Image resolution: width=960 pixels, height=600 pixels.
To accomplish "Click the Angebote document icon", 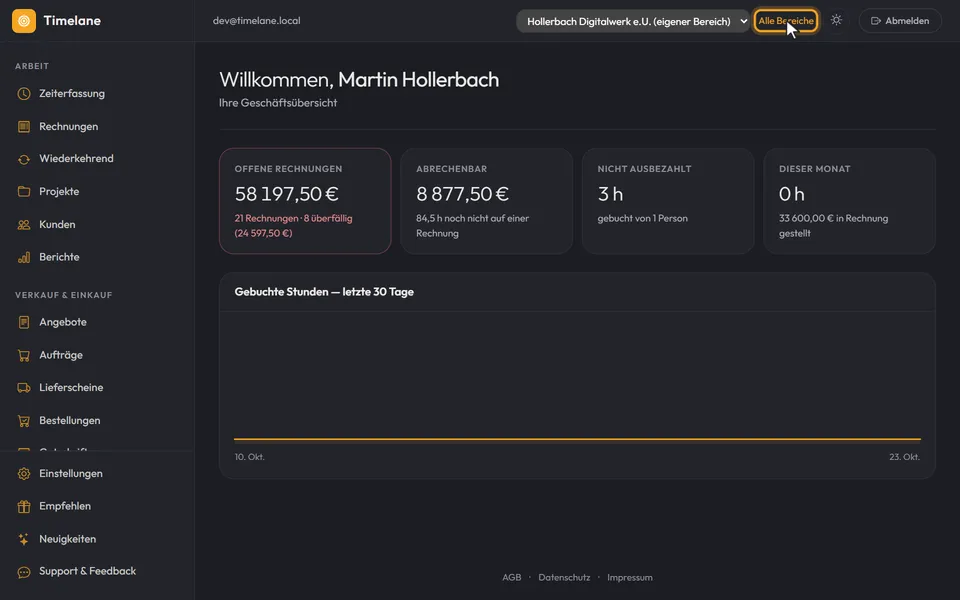I will point(24,322).
